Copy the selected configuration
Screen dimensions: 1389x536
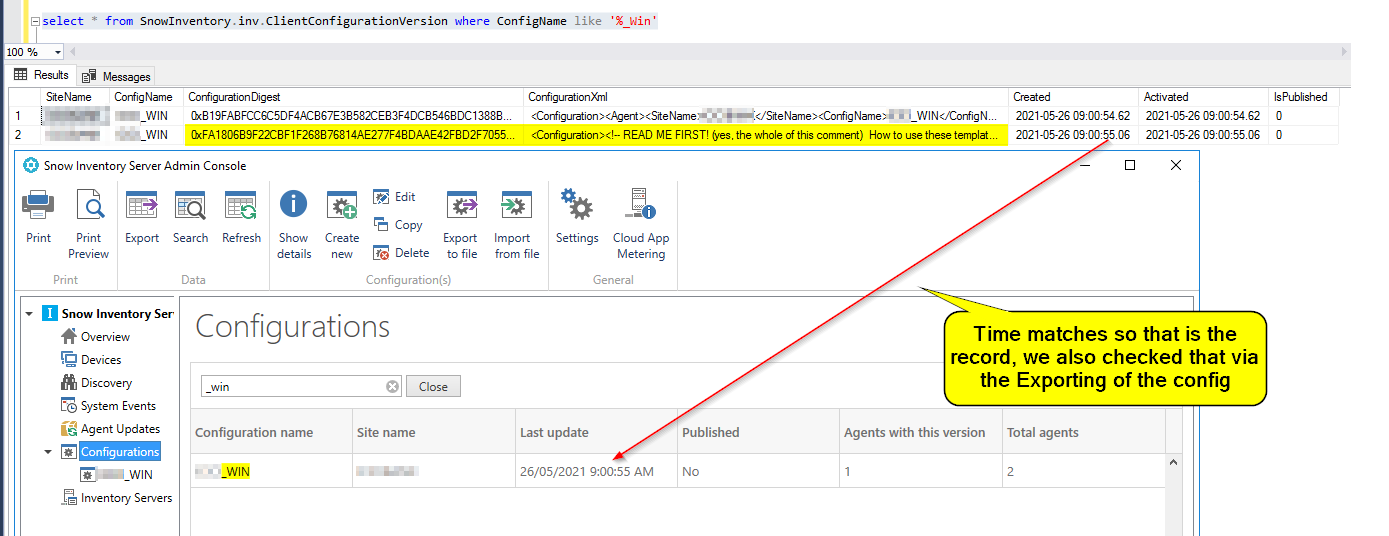399,225
